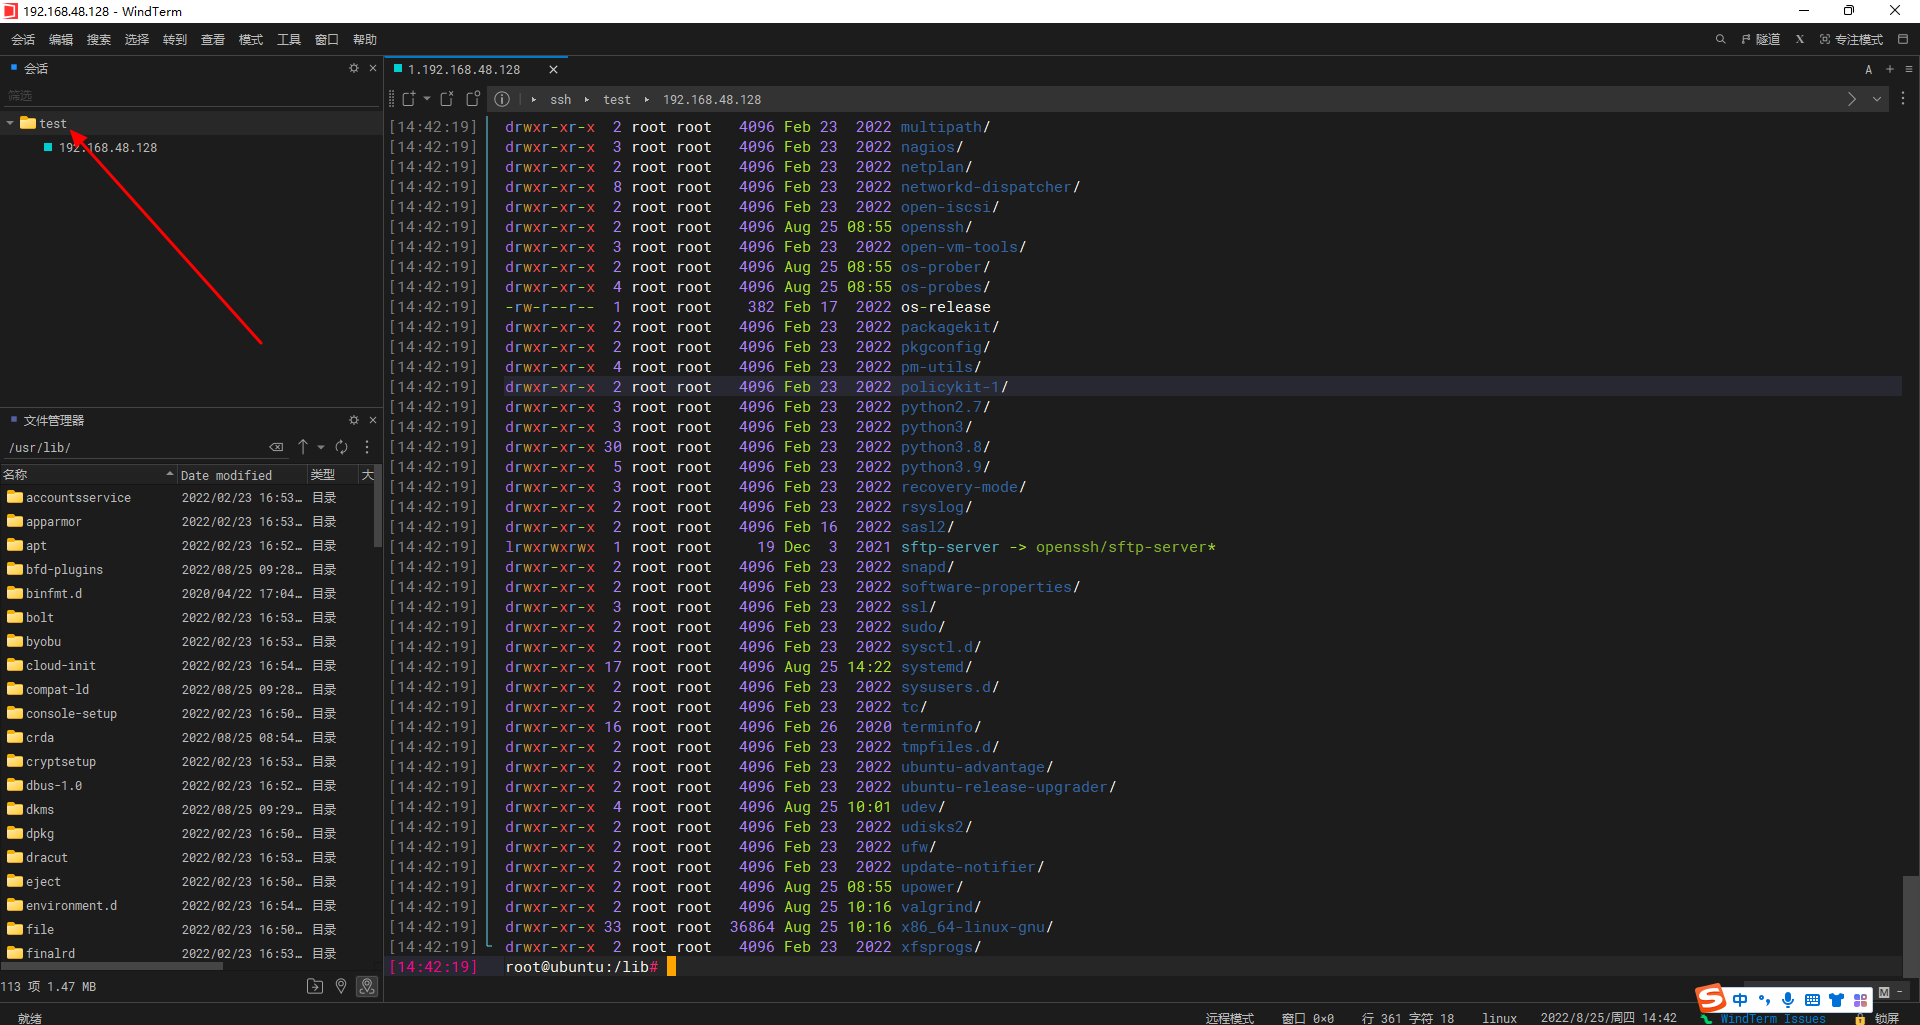Select the 192.168.48.128 session entry
This screenshot has width=1920, height=1025.
107,147
